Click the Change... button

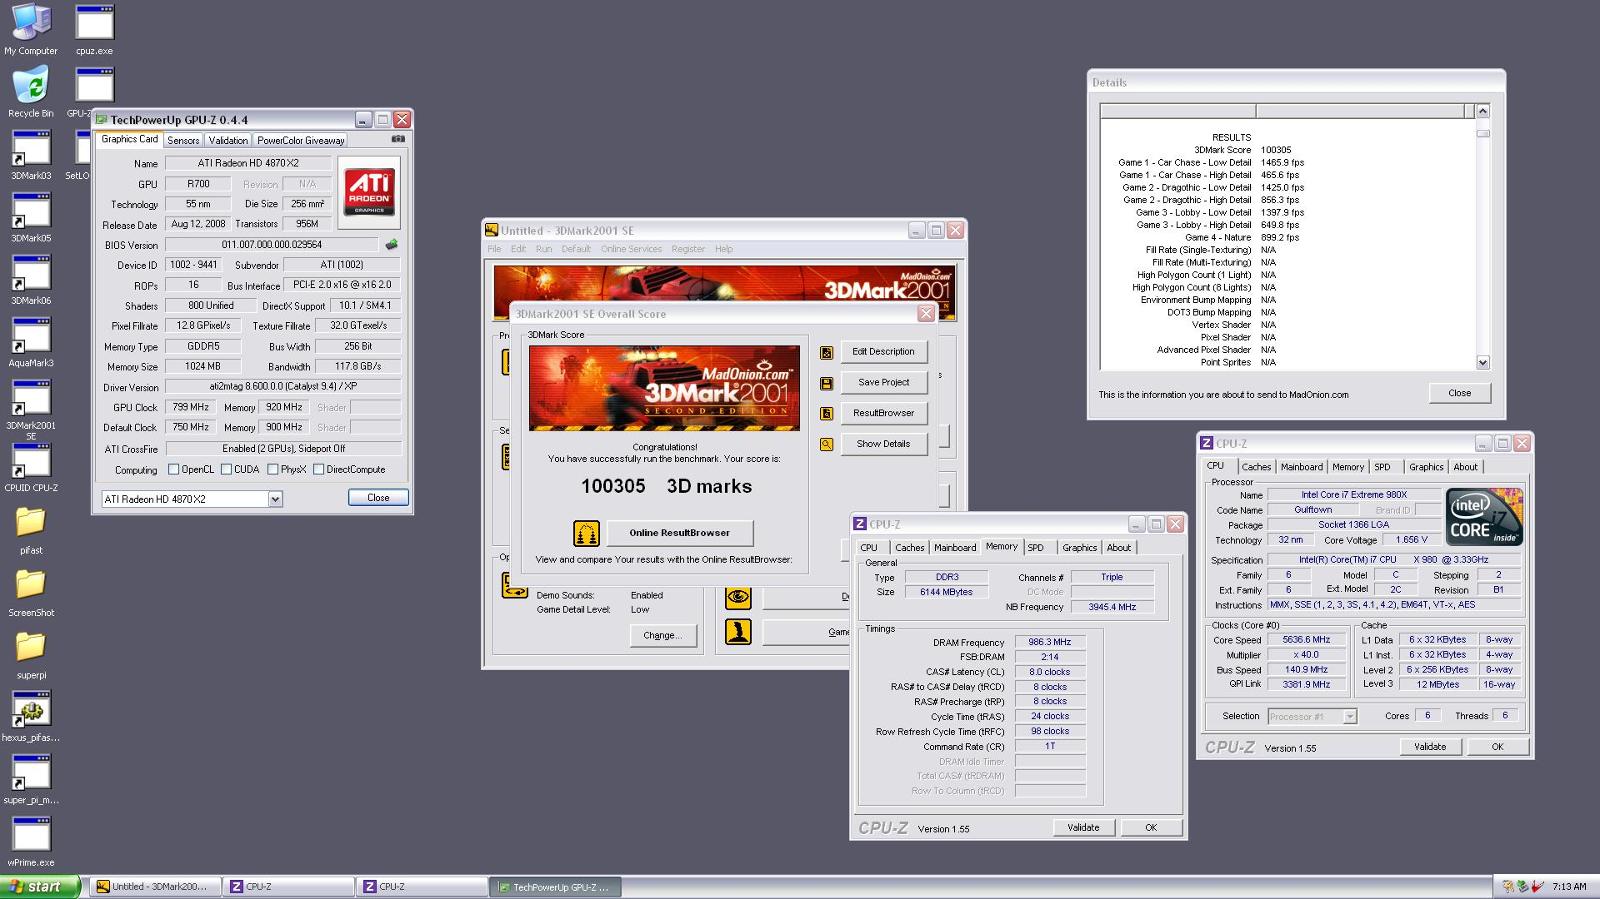662,635
